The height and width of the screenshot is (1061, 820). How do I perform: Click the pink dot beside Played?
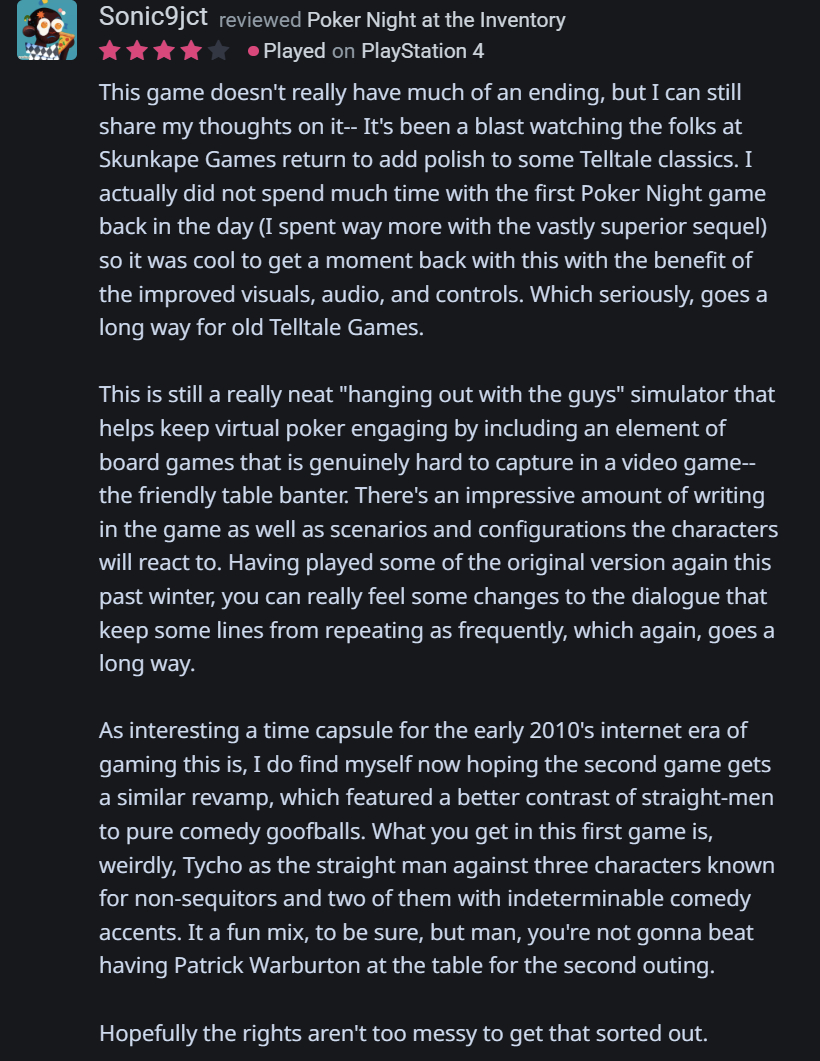tap(253, 51)
